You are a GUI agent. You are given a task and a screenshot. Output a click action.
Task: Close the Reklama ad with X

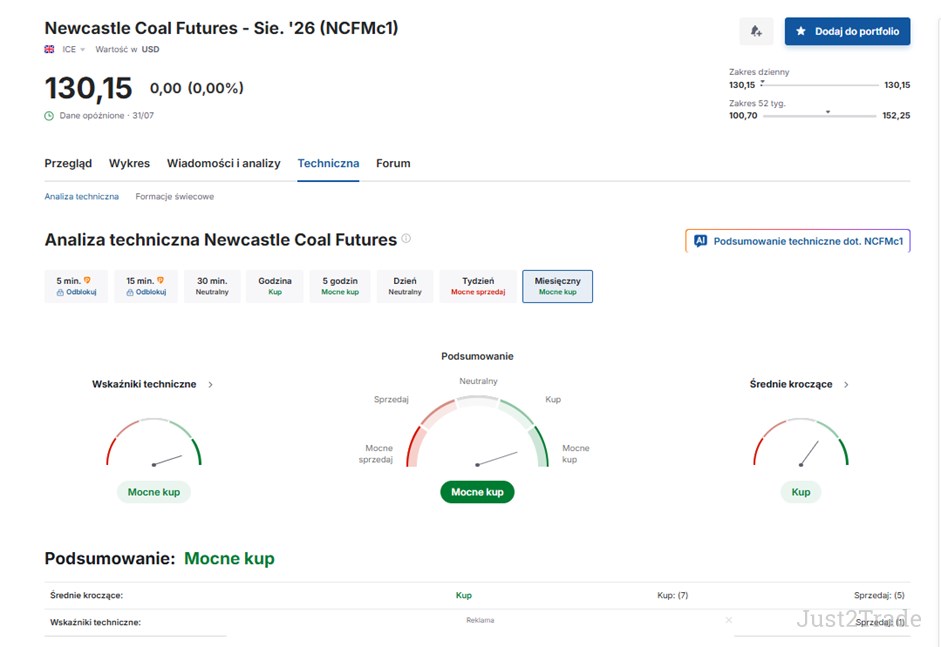point(729,620)
